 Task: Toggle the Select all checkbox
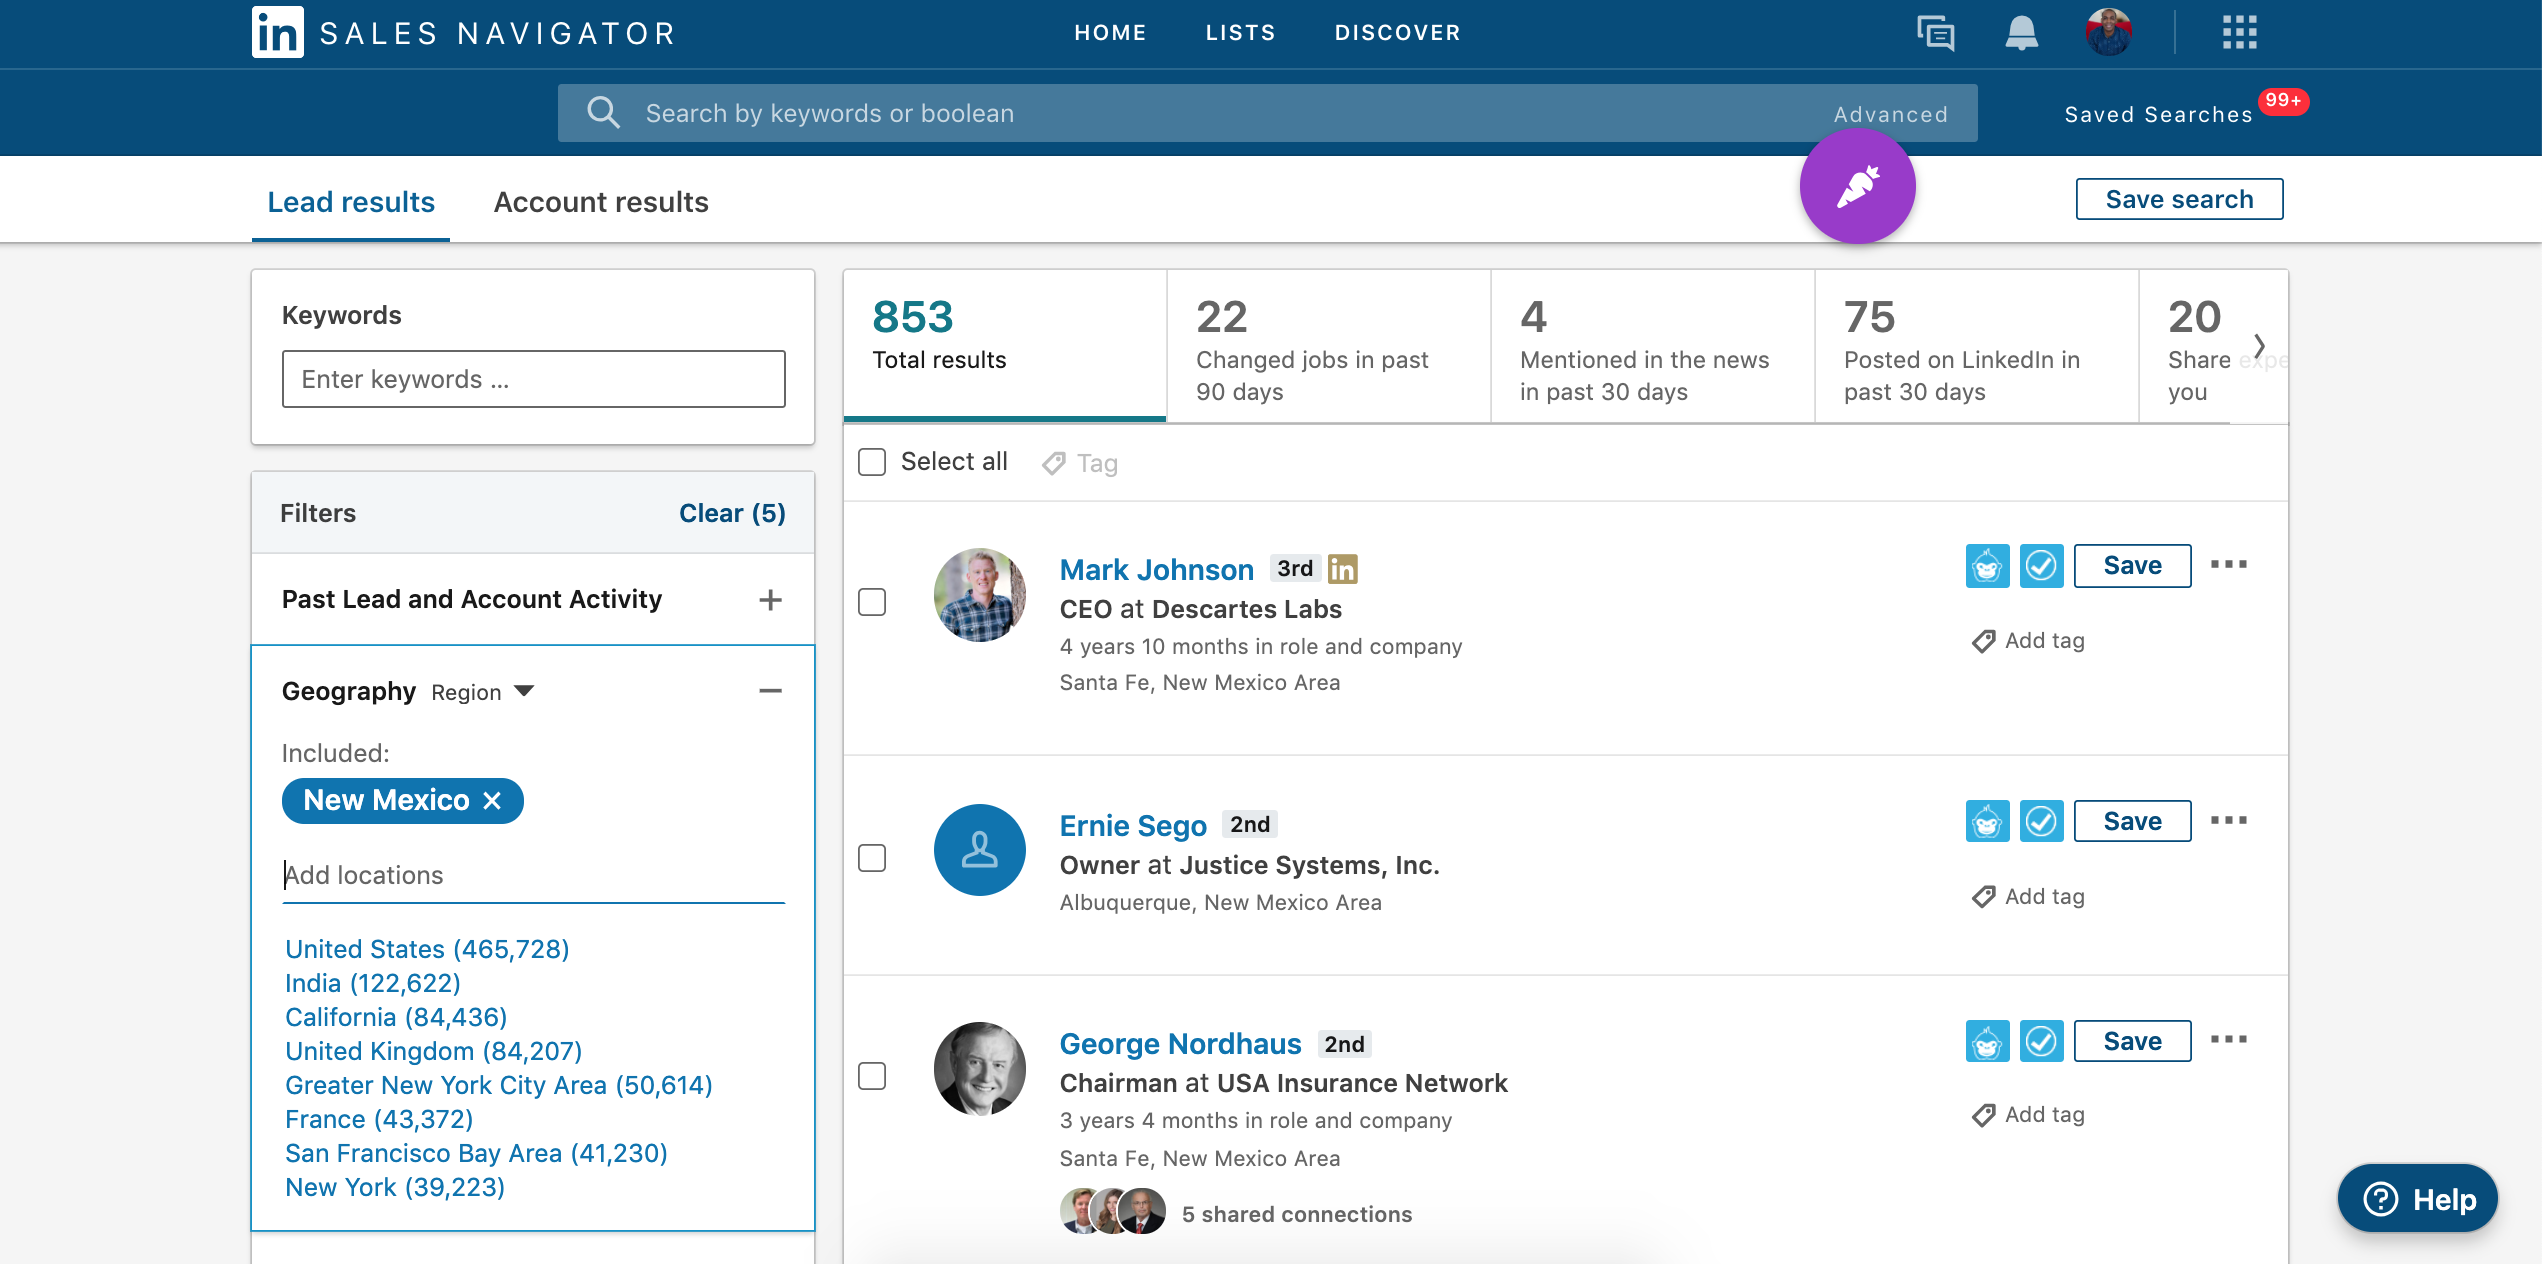coord(872,462)
